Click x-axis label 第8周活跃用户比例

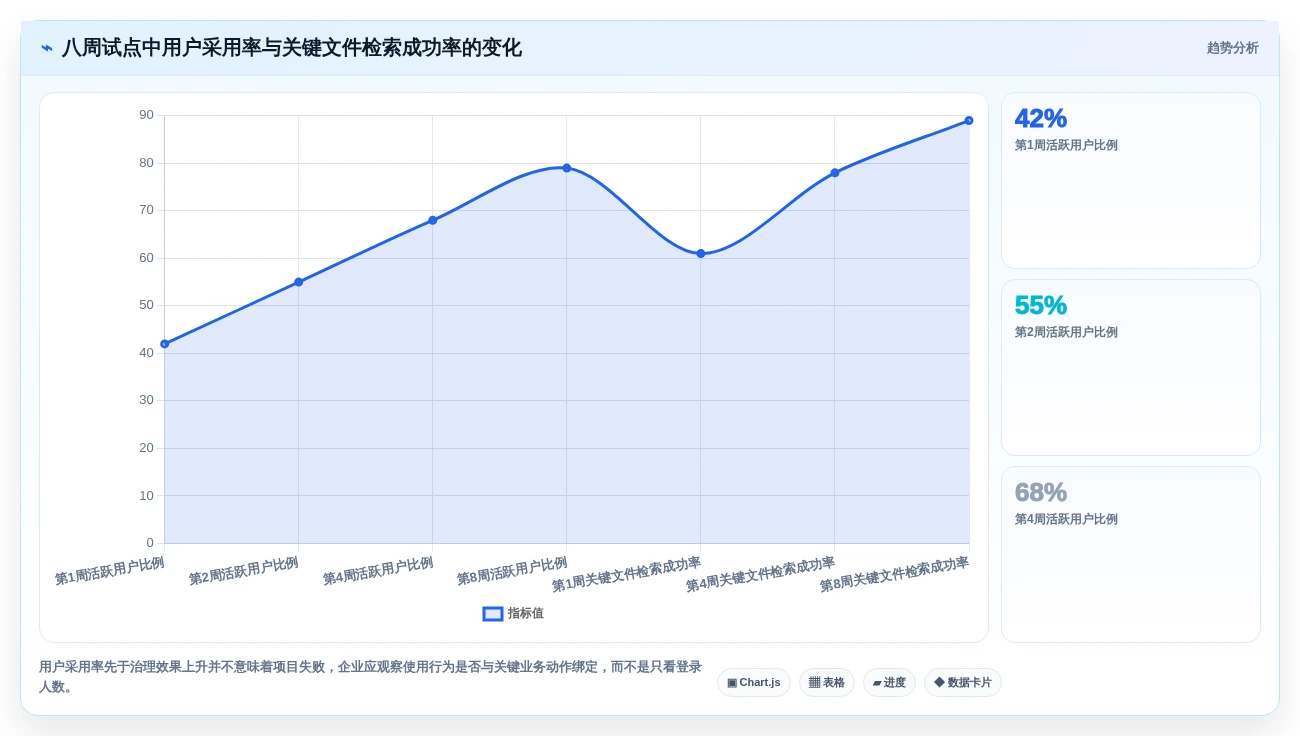512,571
